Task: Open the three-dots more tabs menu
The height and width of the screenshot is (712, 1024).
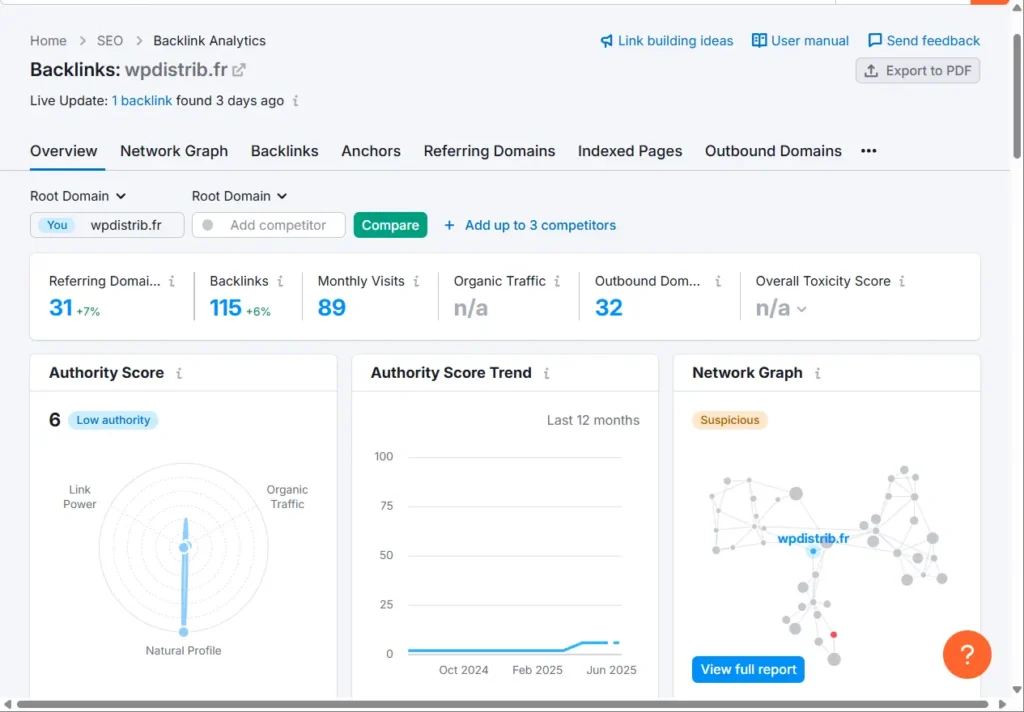Action: click(869, 151)
